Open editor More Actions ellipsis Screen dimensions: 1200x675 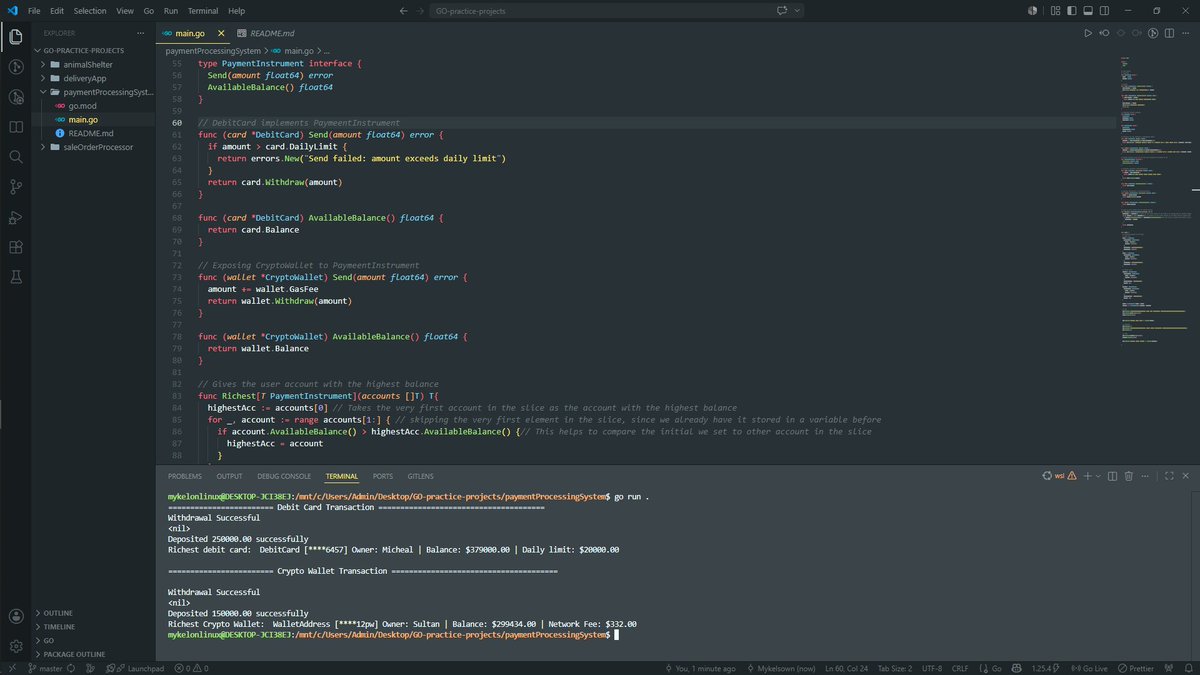(x=1185, y=33)
